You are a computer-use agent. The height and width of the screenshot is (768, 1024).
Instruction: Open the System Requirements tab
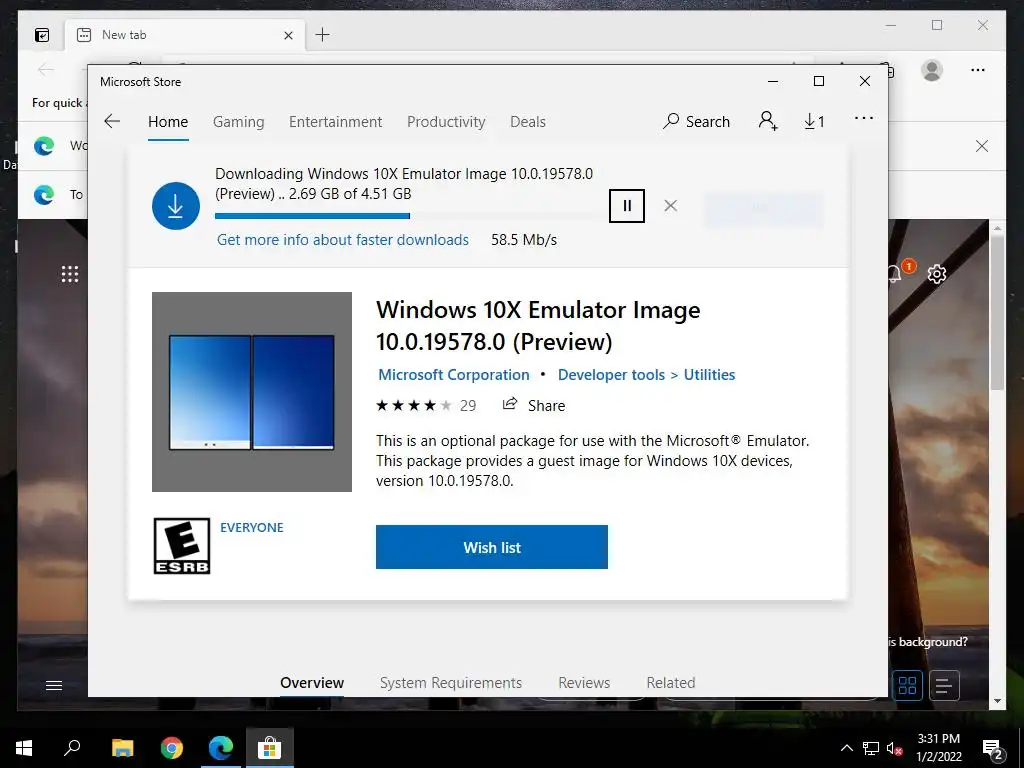coord(451,682)
